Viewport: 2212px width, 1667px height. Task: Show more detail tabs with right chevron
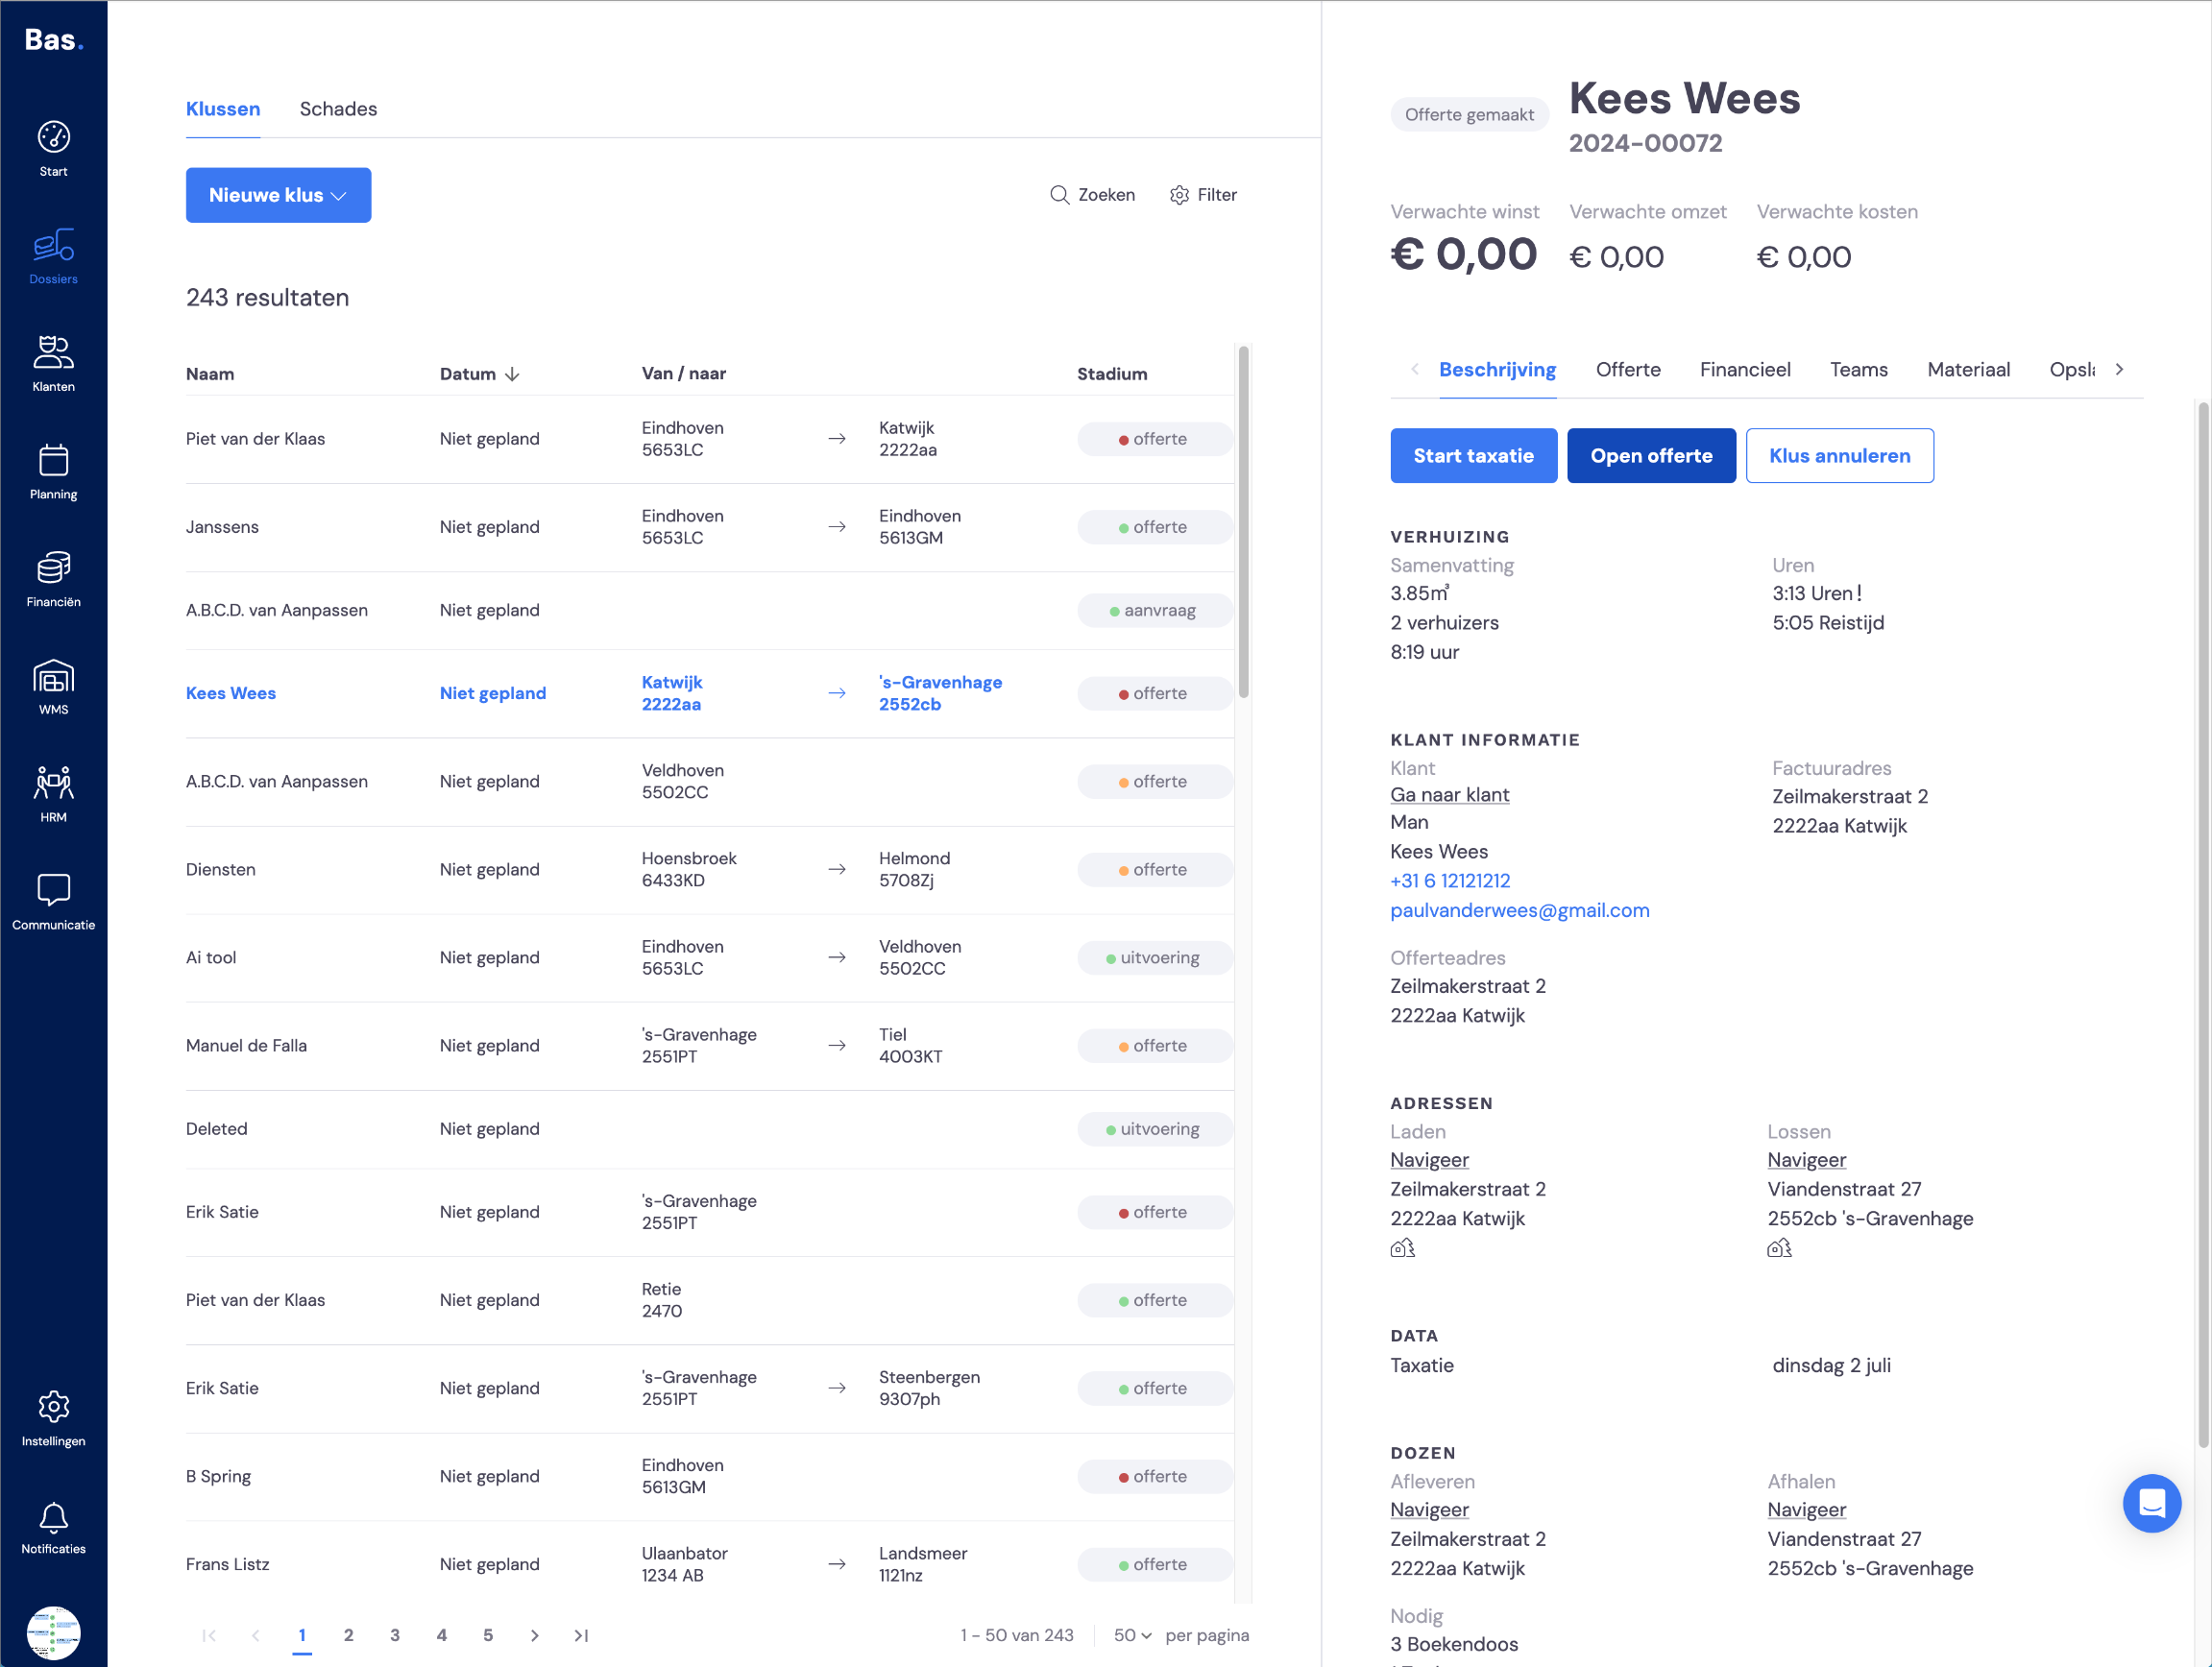(2119, 369)
